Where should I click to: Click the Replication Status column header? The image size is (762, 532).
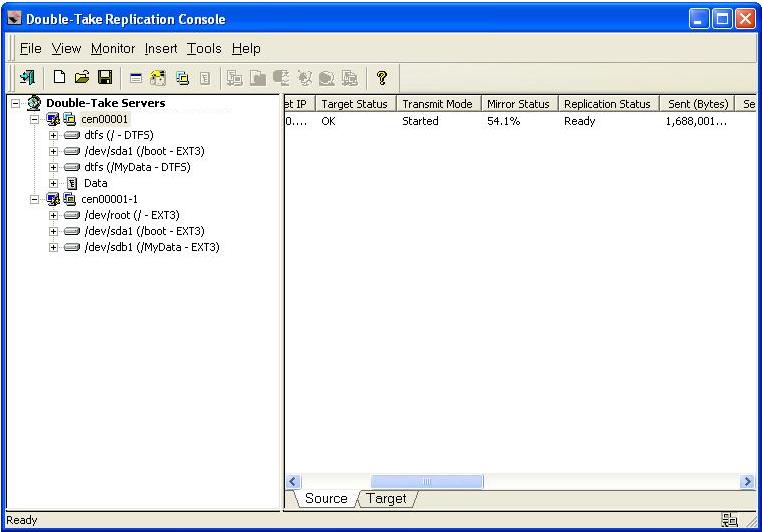tap(607, 104)
